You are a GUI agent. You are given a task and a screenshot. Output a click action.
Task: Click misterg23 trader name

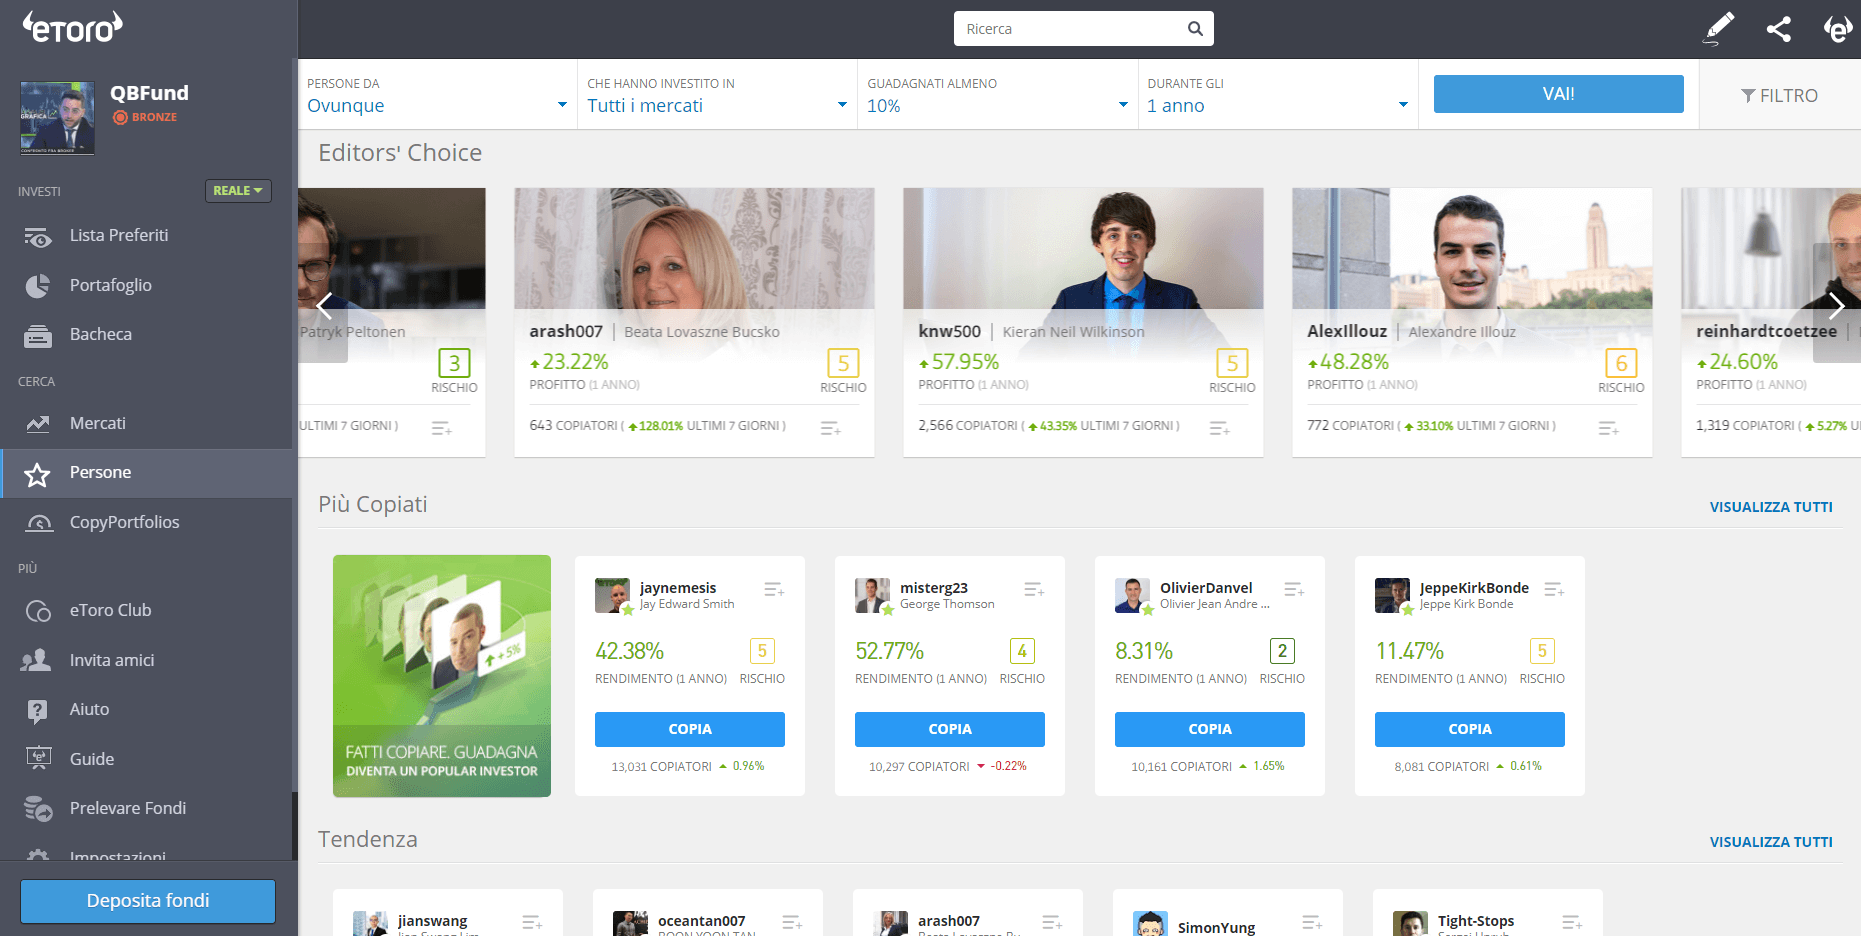pos(934,588)
